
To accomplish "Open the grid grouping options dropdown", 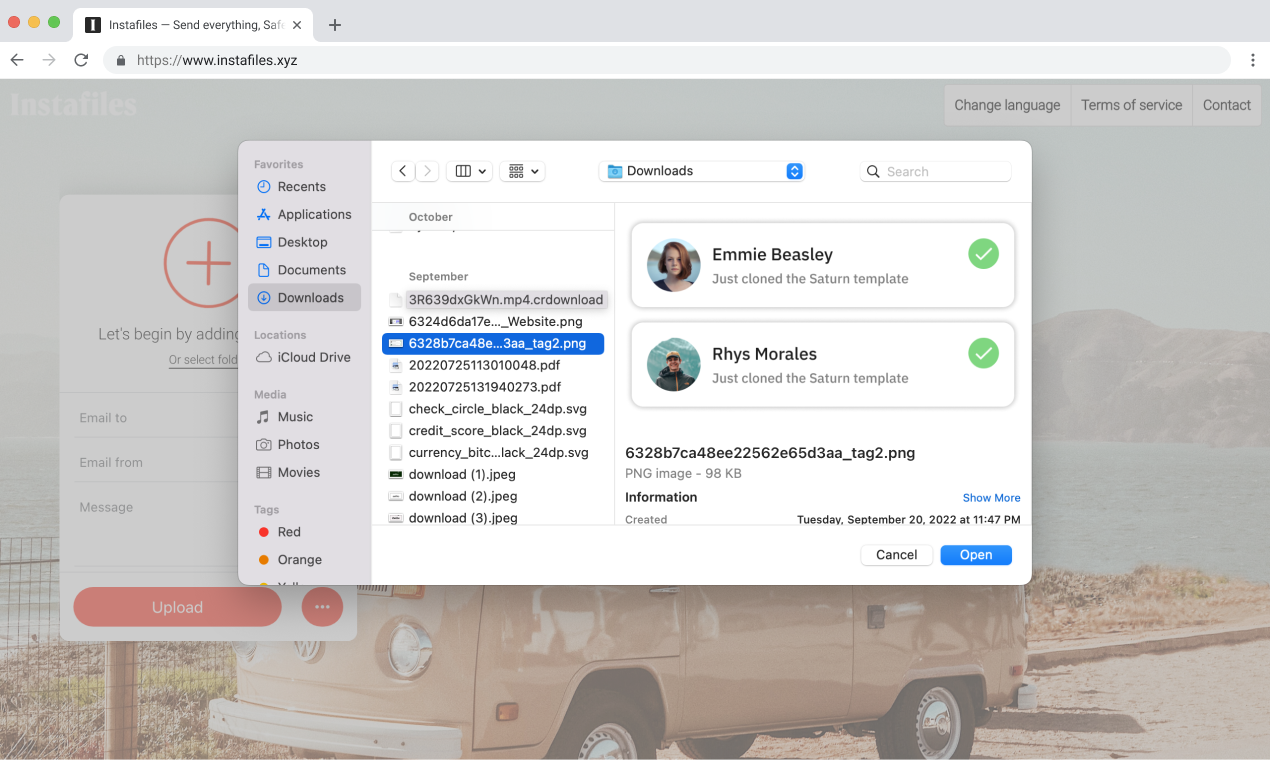I will 522,171.
